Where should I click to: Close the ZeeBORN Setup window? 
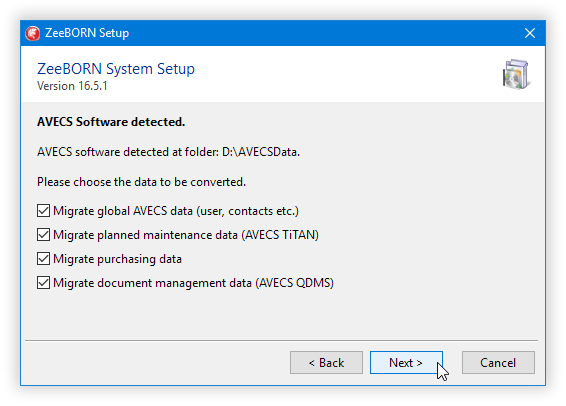point(530,33)
